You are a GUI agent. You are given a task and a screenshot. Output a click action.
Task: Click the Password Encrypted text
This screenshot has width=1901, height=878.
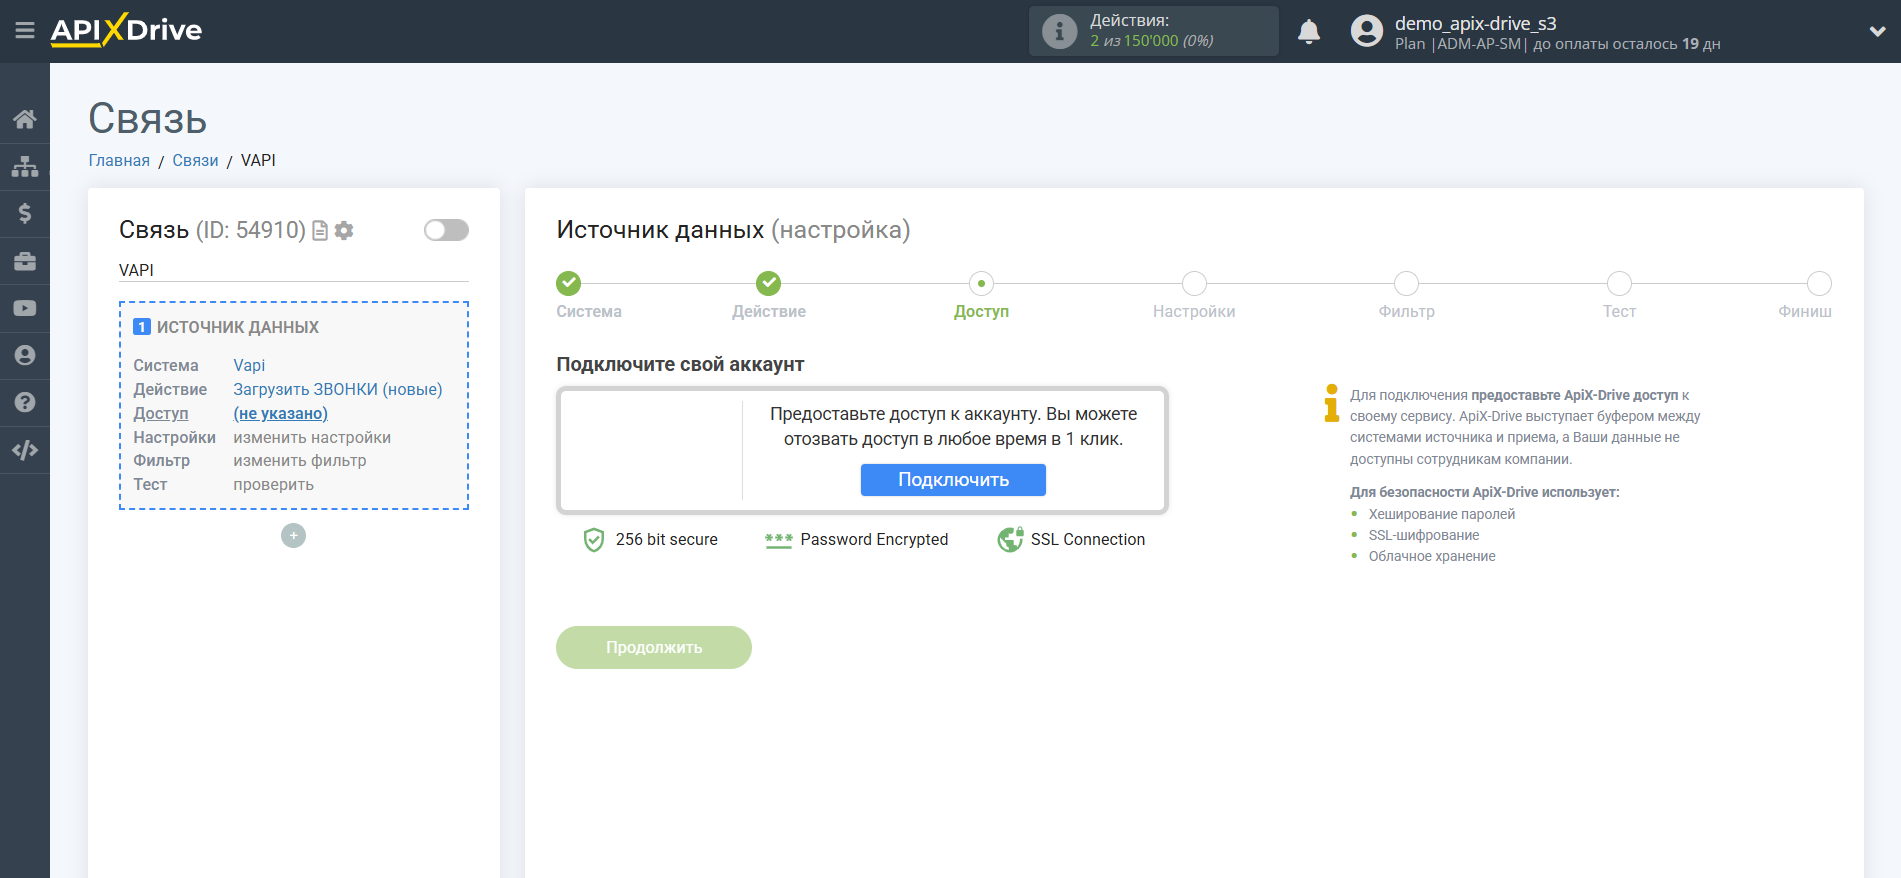point(874,540)
